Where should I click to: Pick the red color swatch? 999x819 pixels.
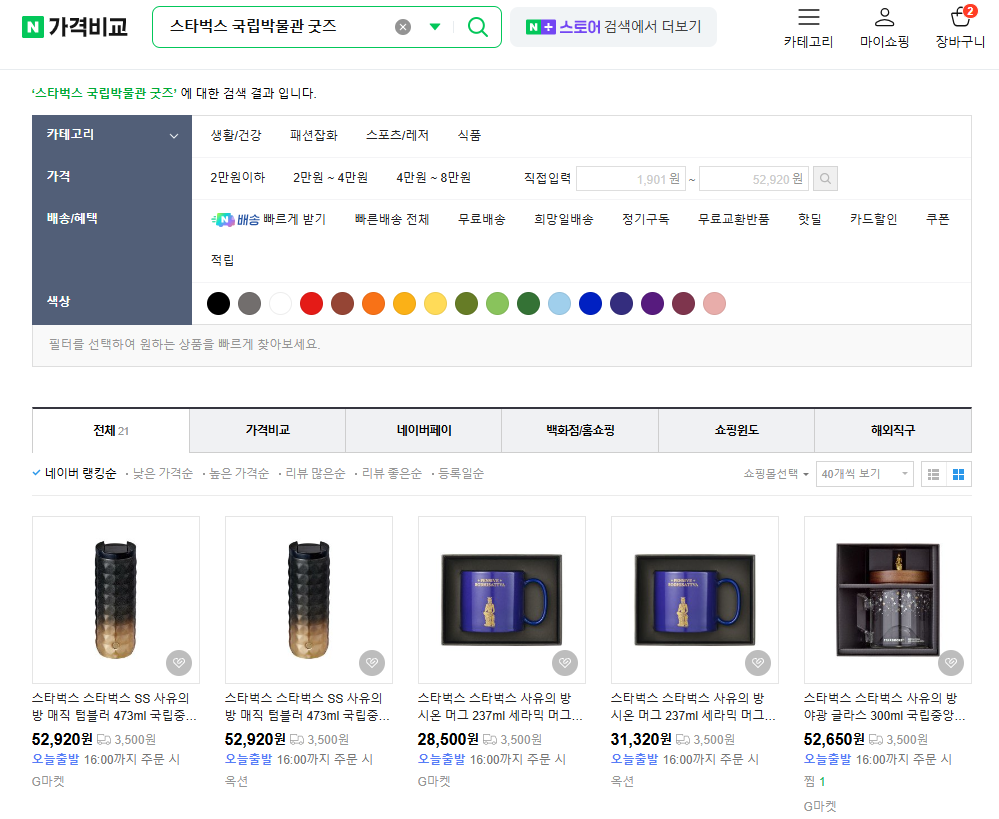312,303
